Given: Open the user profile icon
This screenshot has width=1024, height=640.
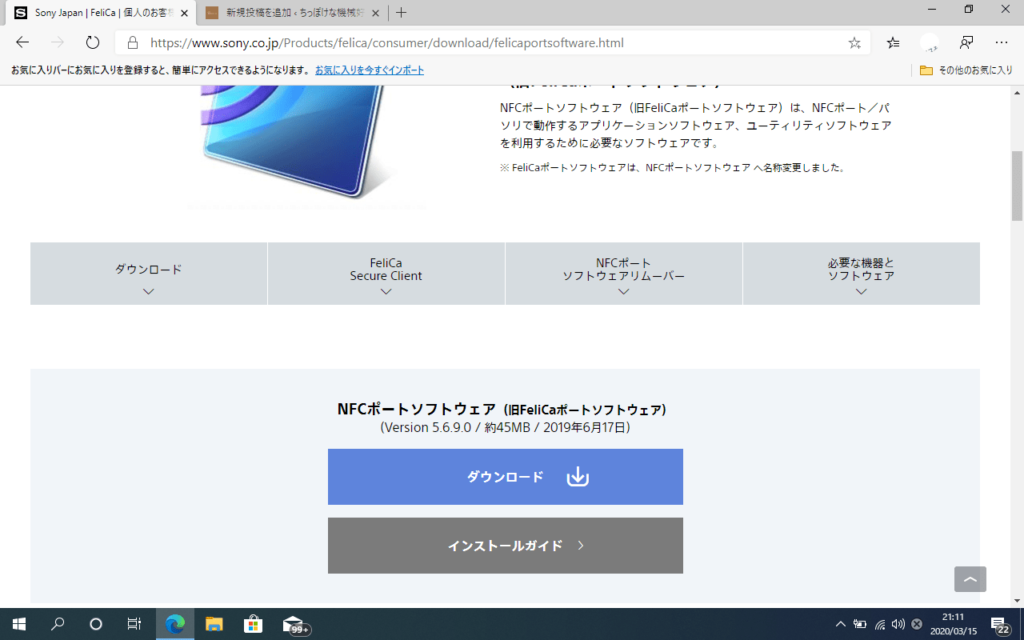Looking at the screenshot, I should pyautogui.click(x=929, y=43).
